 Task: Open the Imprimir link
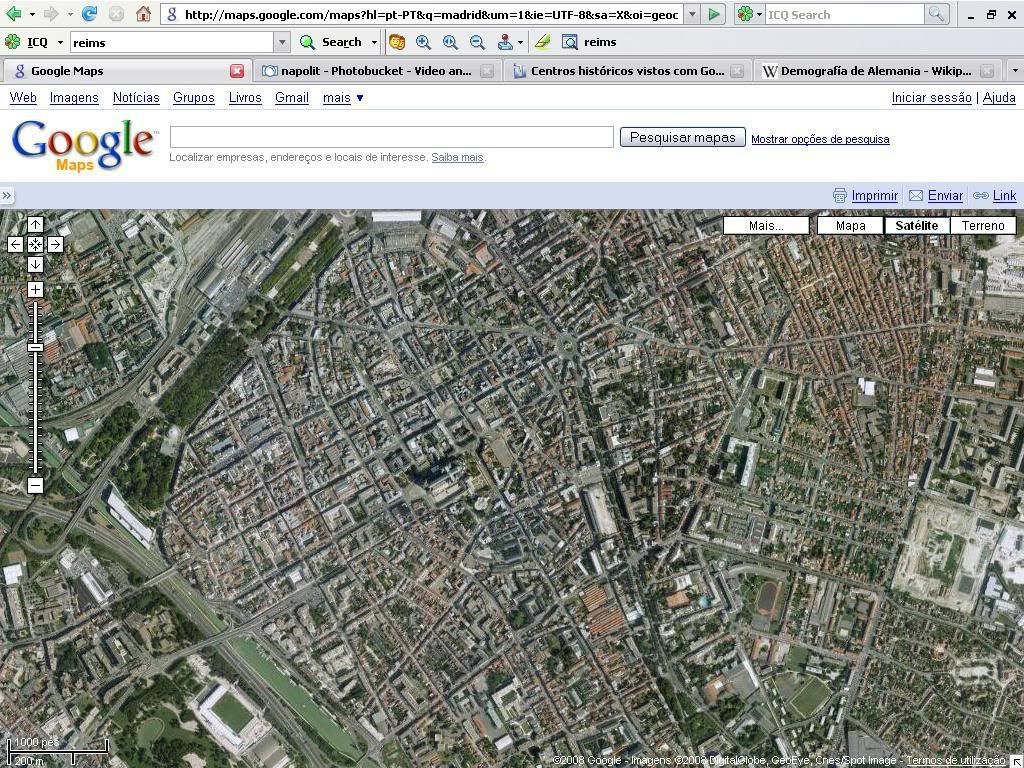874,196
